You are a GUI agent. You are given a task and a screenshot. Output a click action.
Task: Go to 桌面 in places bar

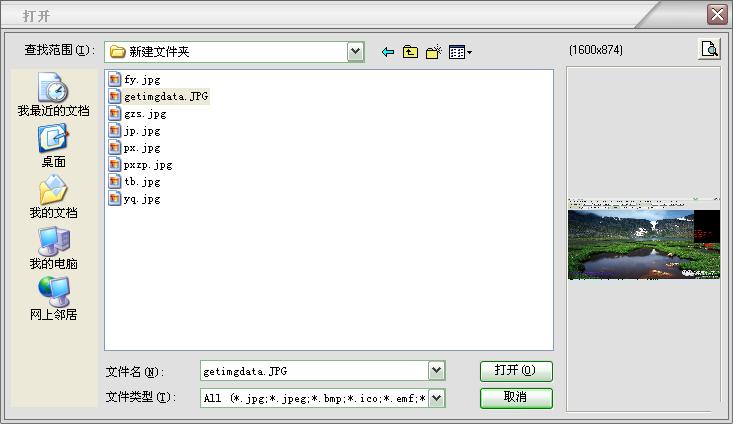coord(53,146)
